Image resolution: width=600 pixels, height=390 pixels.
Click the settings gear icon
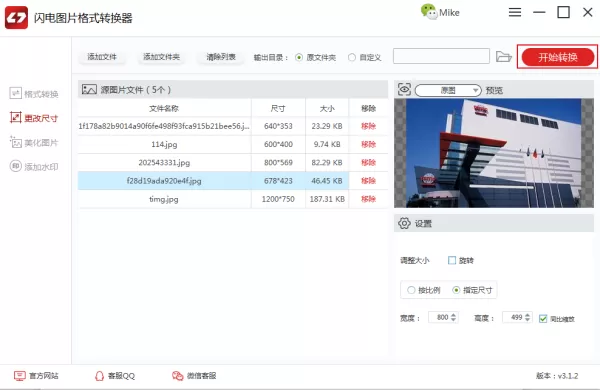point(404,223)
